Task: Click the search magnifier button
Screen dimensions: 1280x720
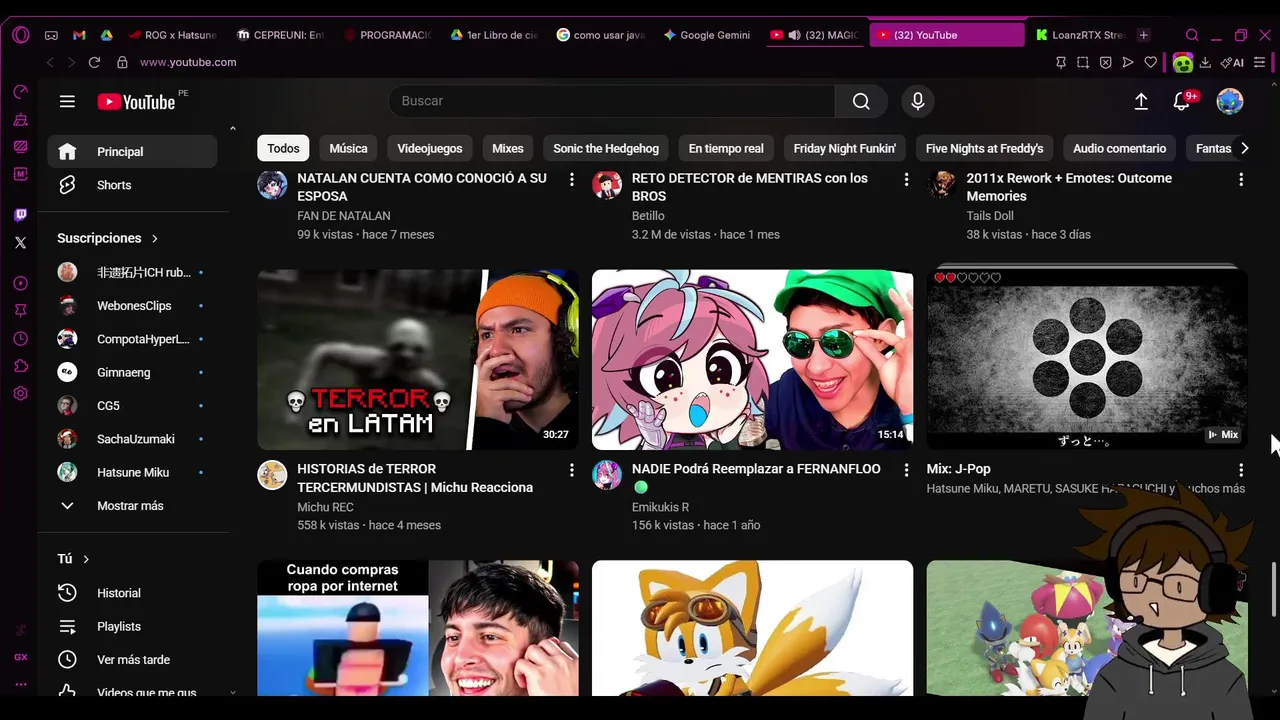Action: click(861, 101)
